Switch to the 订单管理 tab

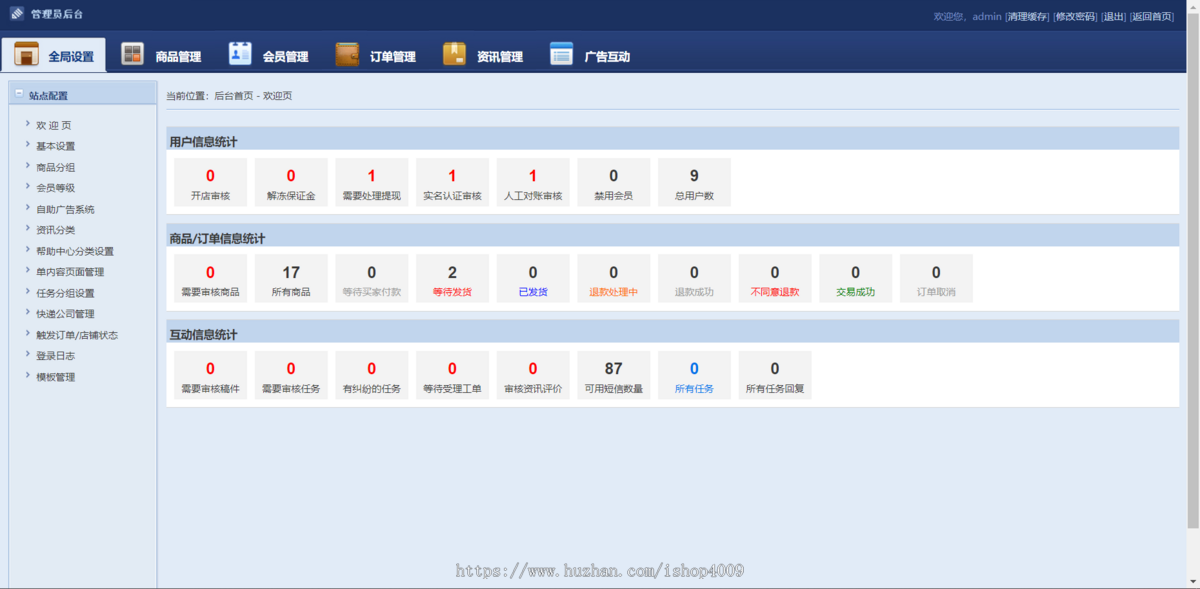click(376, 55)
